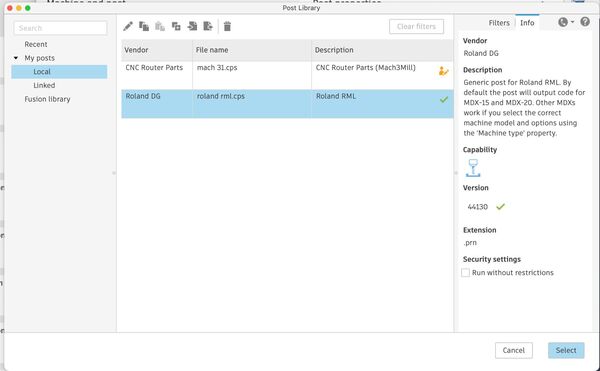The image size is (600, 371).
Task: Click the Clear filters button
Action: click(416, 26)
